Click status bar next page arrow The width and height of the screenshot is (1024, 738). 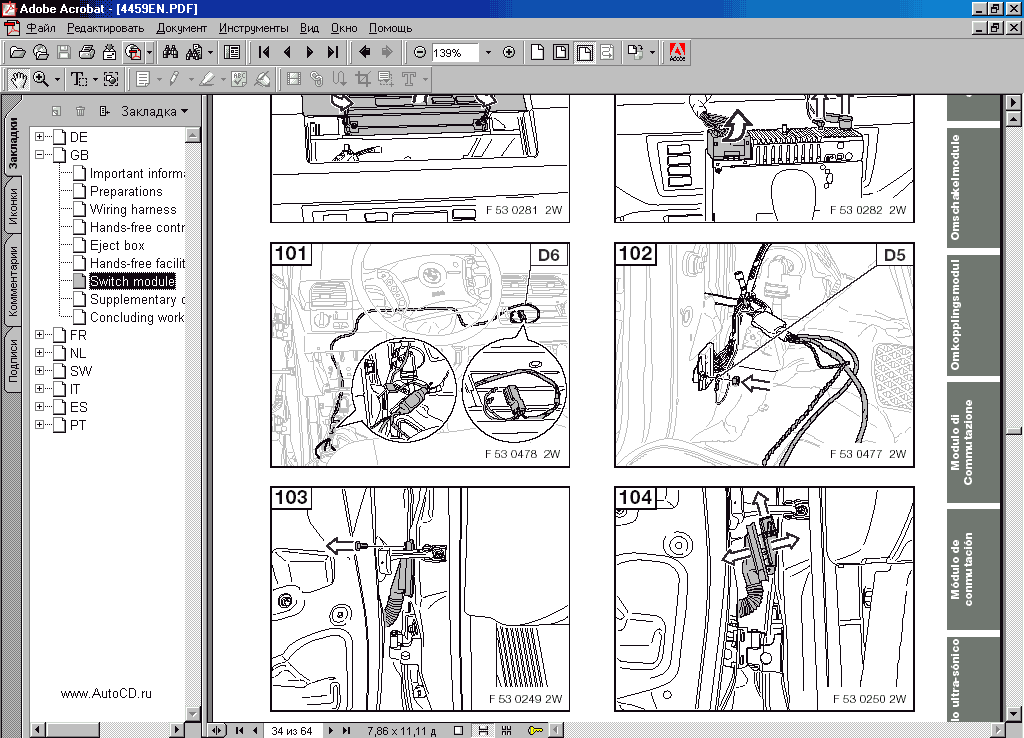pyautogui.click(x=330, y=731)
